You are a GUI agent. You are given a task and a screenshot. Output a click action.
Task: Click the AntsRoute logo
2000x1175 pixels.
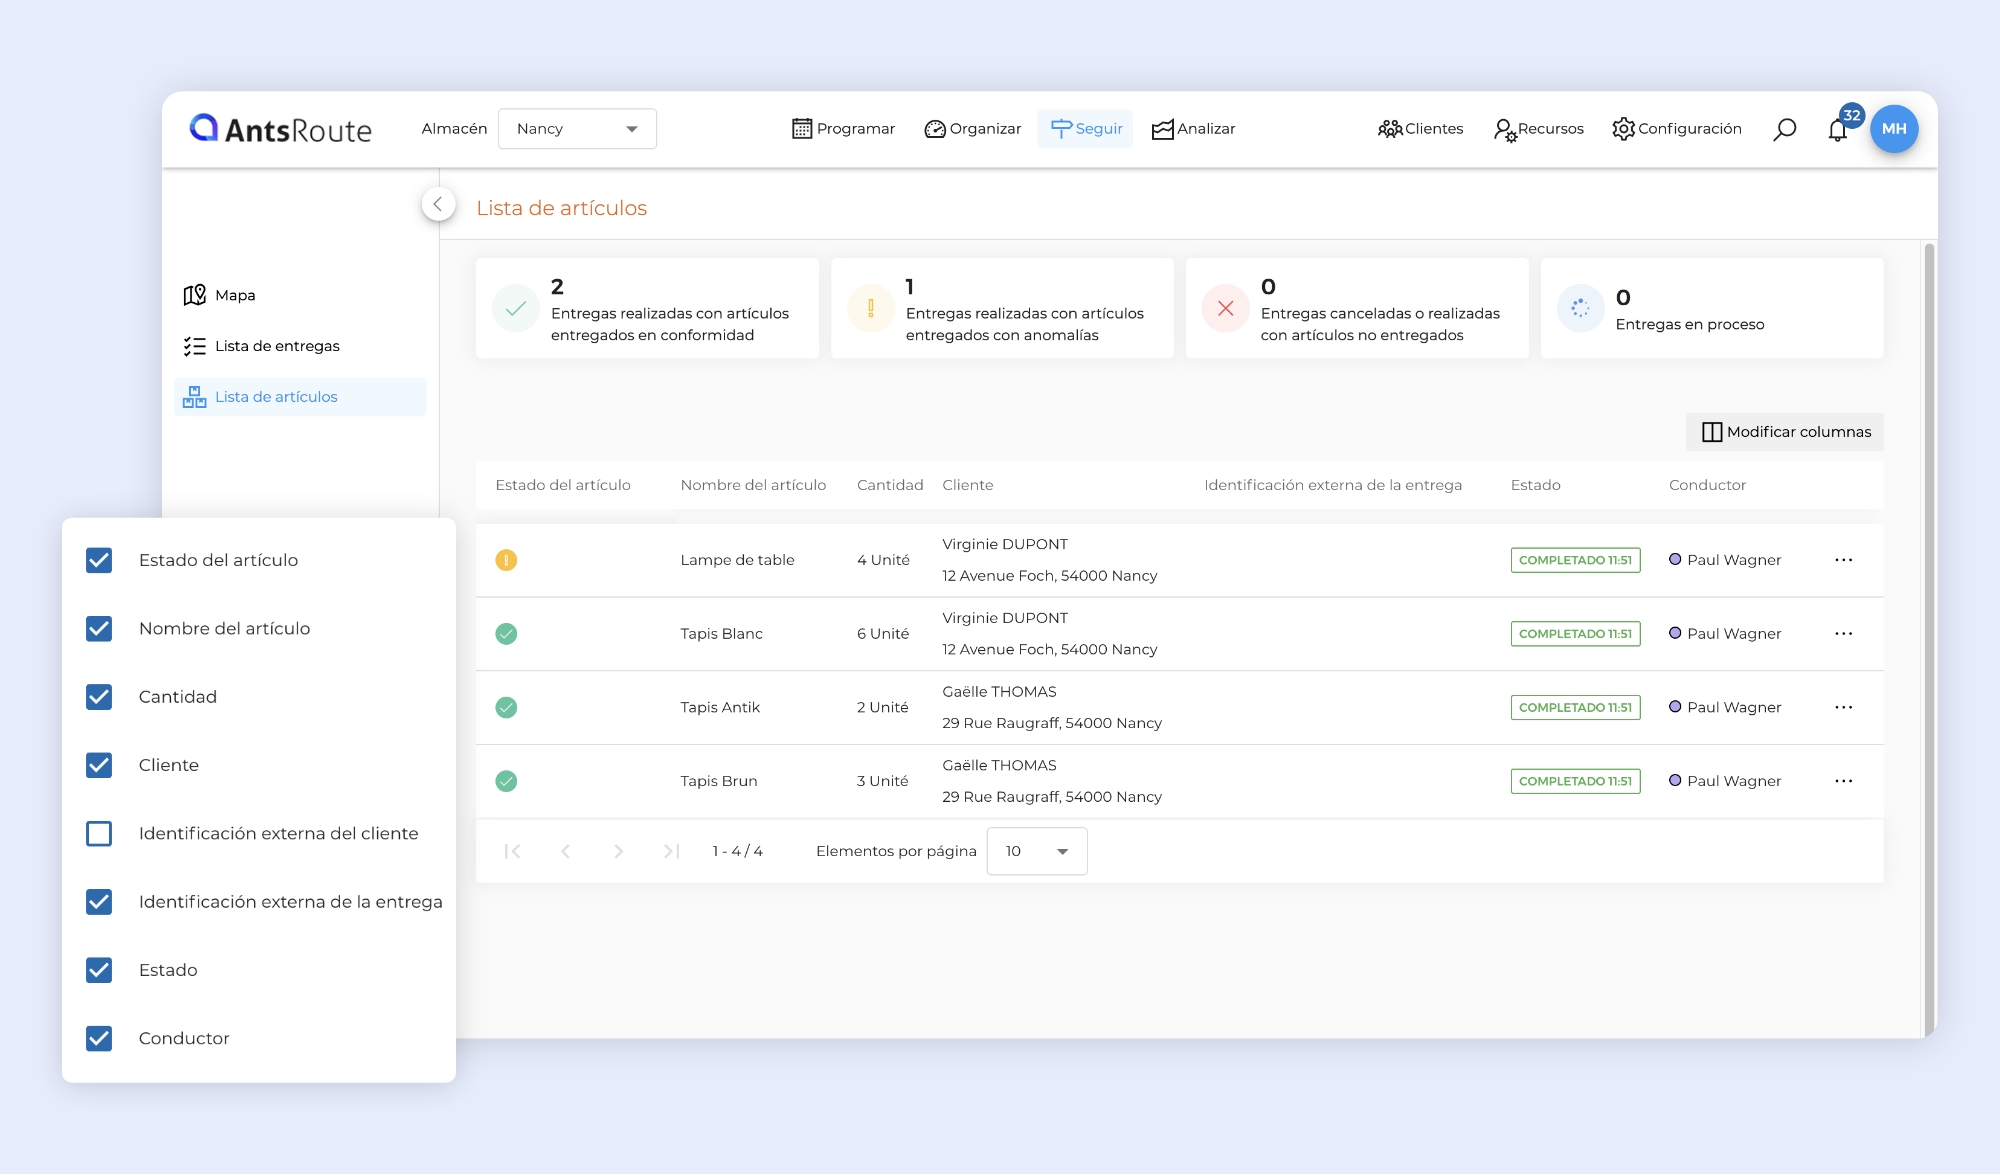tap(281, 129)
